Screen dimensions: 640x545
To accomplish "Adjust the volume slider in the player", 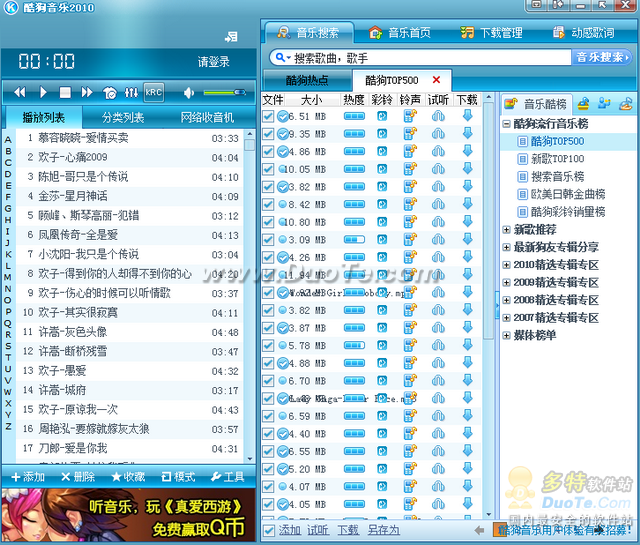I will [222, 92].
